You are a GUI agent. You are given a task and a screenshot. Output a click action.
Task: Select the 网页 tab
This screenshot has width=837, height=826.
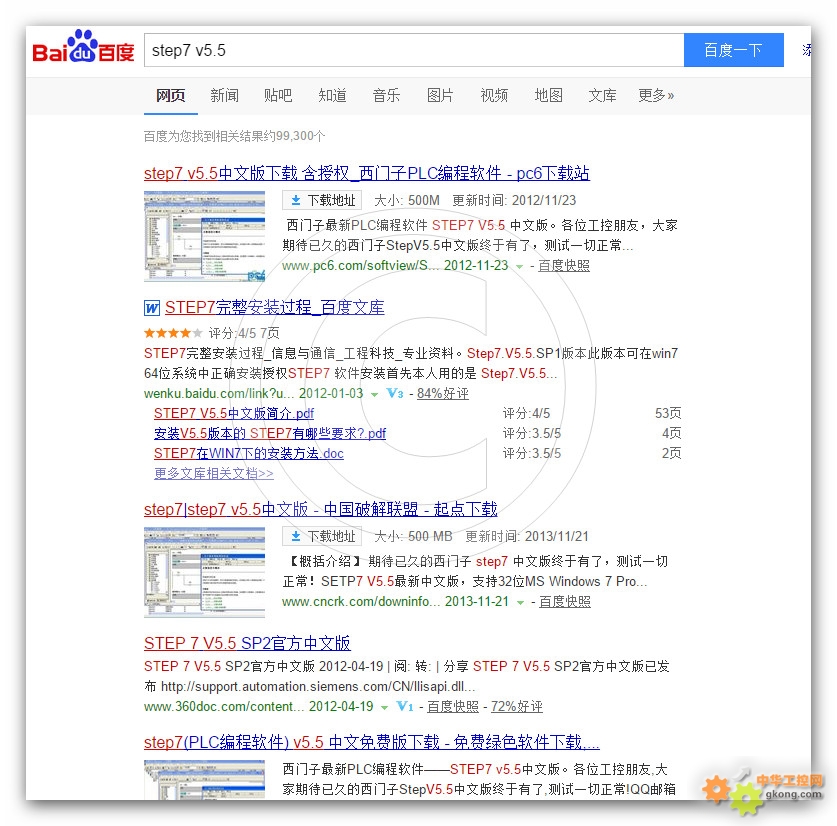point(170,96)
